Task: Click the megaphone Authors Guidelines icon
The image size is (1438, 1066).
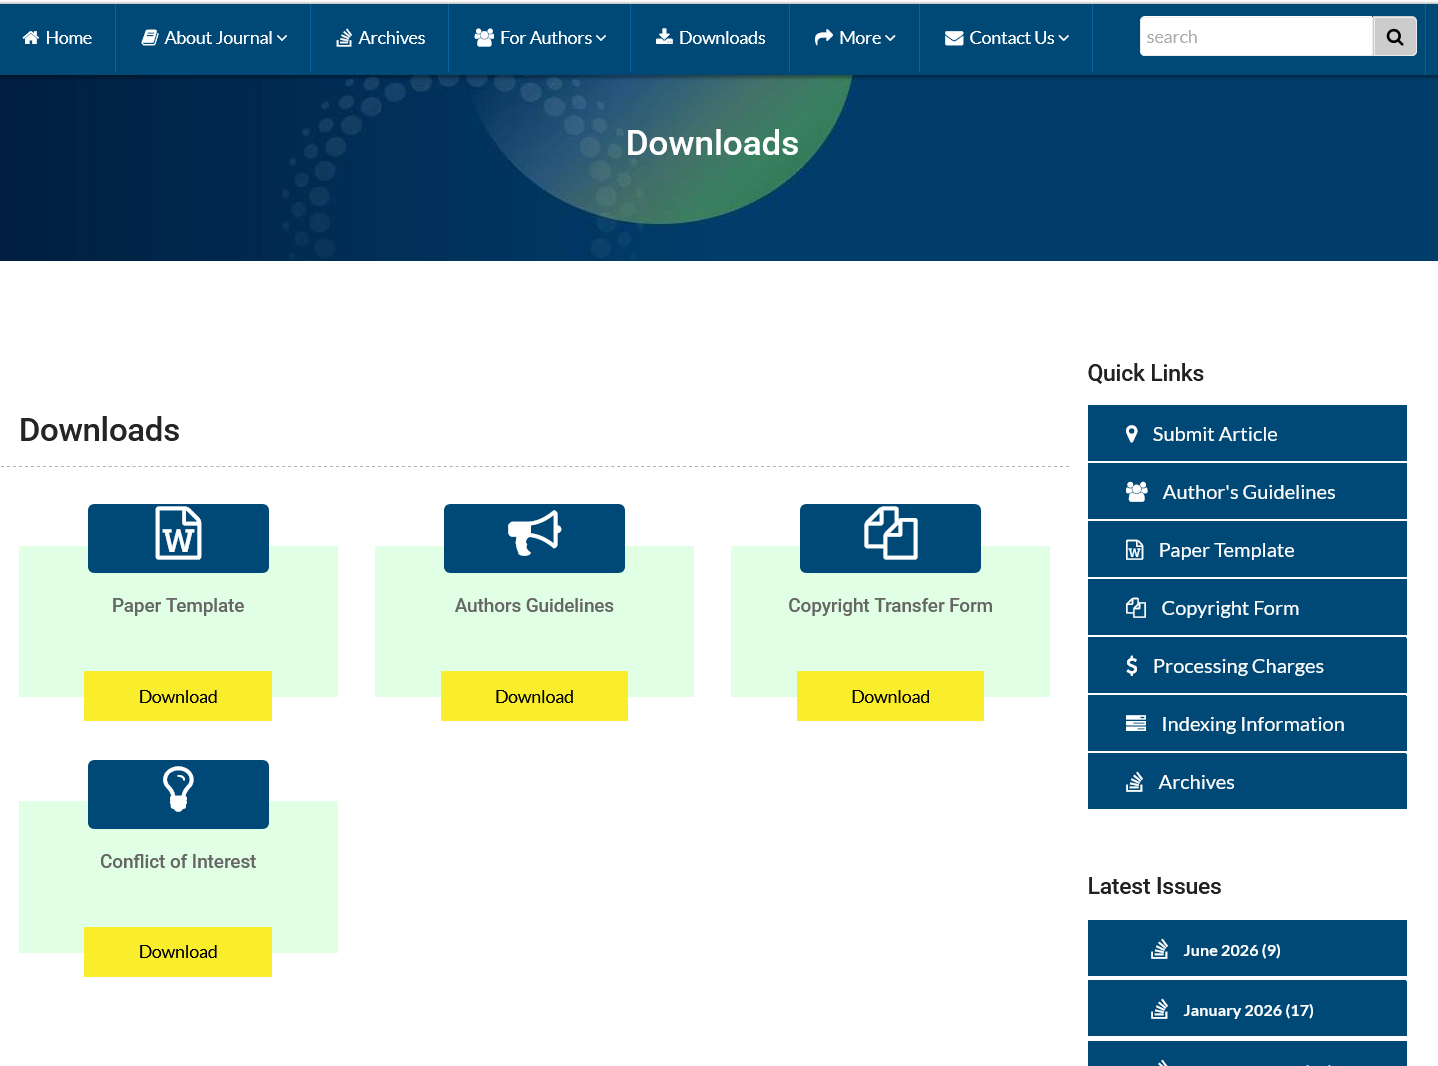Action: pos(534,533)
